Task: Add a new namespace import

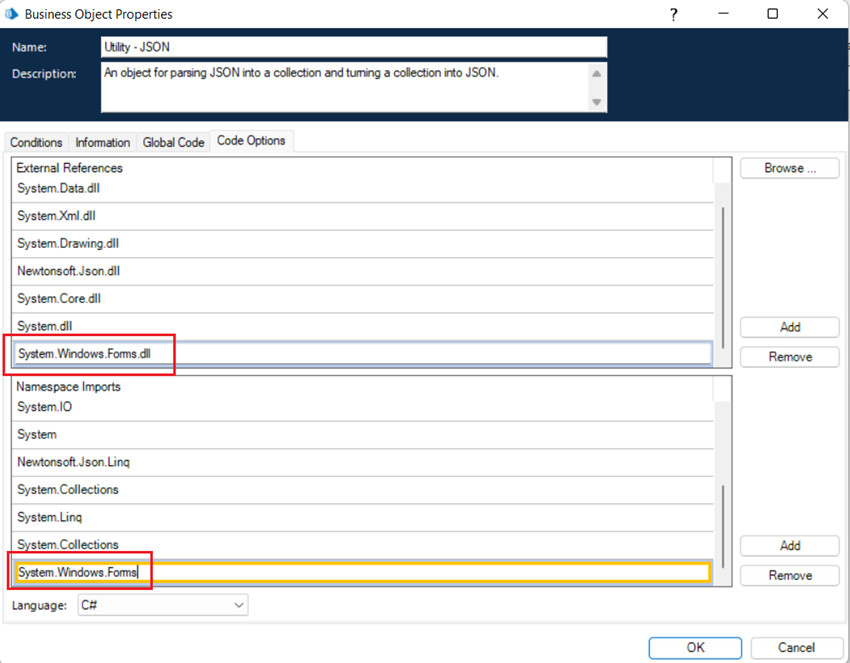Action: pyautogui.click(x=790, y=546)
